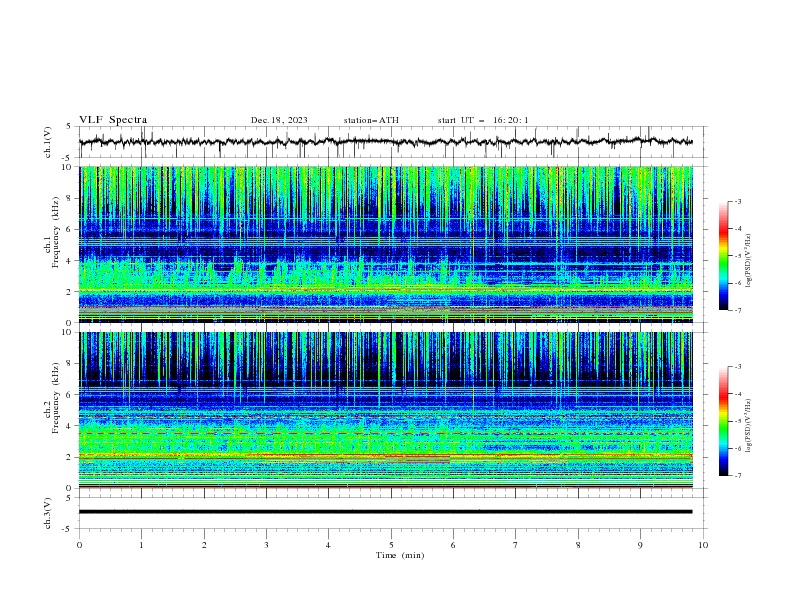The height and width of the screenshot is (612, 792).
Task: Click the time axis tick label "2"
Action: point(204,545)
